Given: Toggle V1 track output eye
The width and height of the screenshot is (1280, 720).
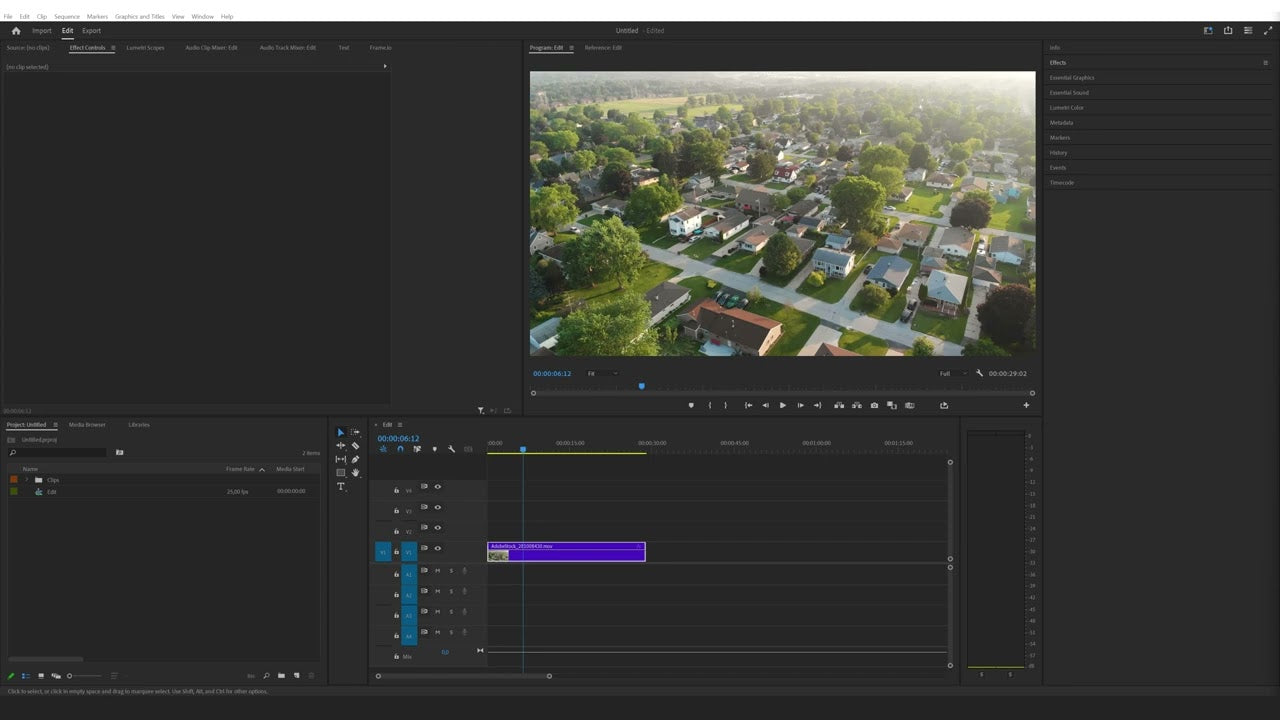Looking at the screenshot, I should (437, 548).
